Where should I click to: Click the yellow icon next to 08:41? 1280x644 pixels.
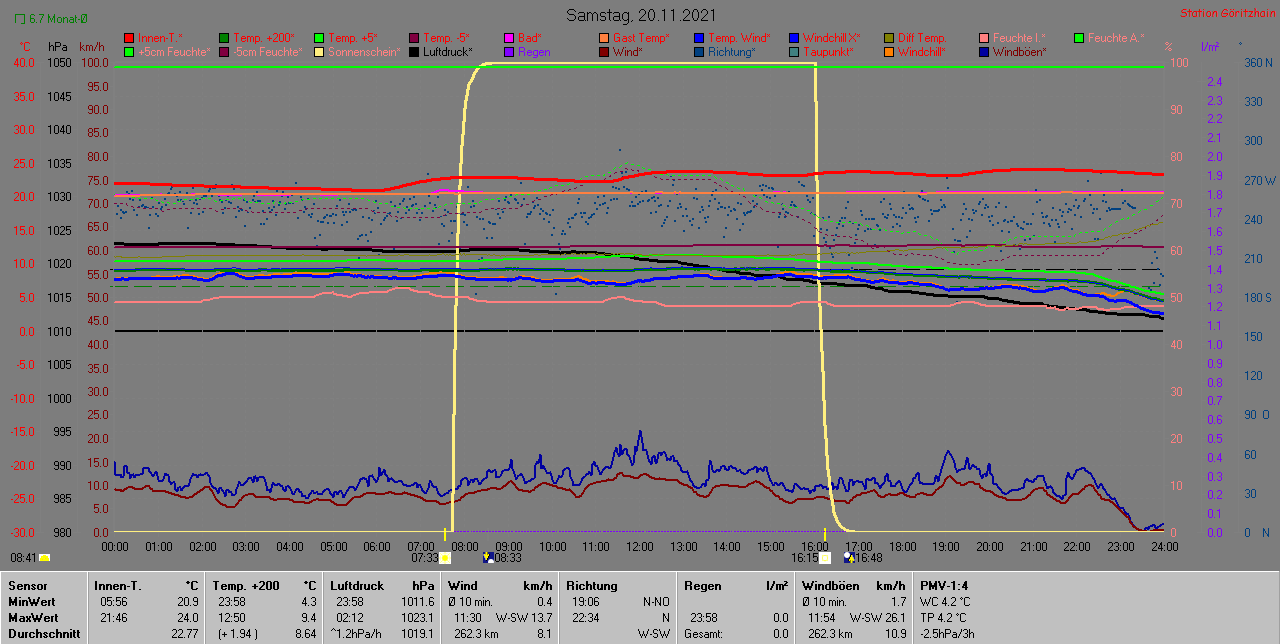(44, 558)
